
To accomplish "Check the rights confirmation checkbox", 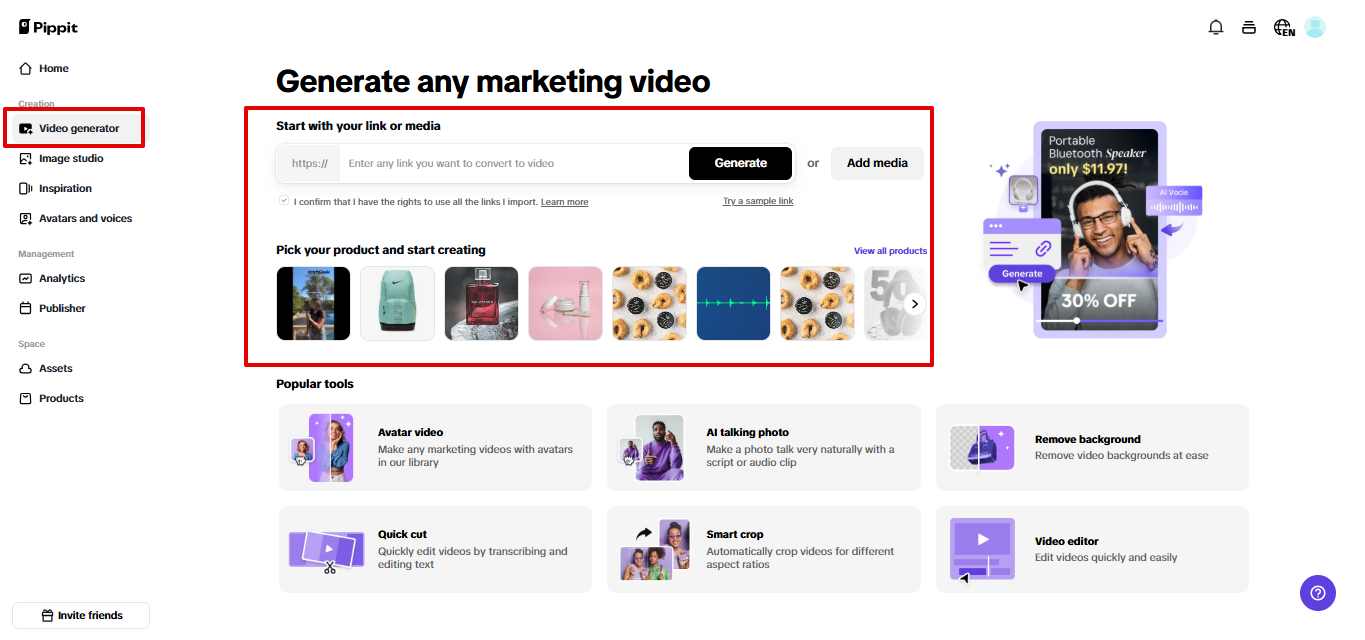I will [283, 201].
